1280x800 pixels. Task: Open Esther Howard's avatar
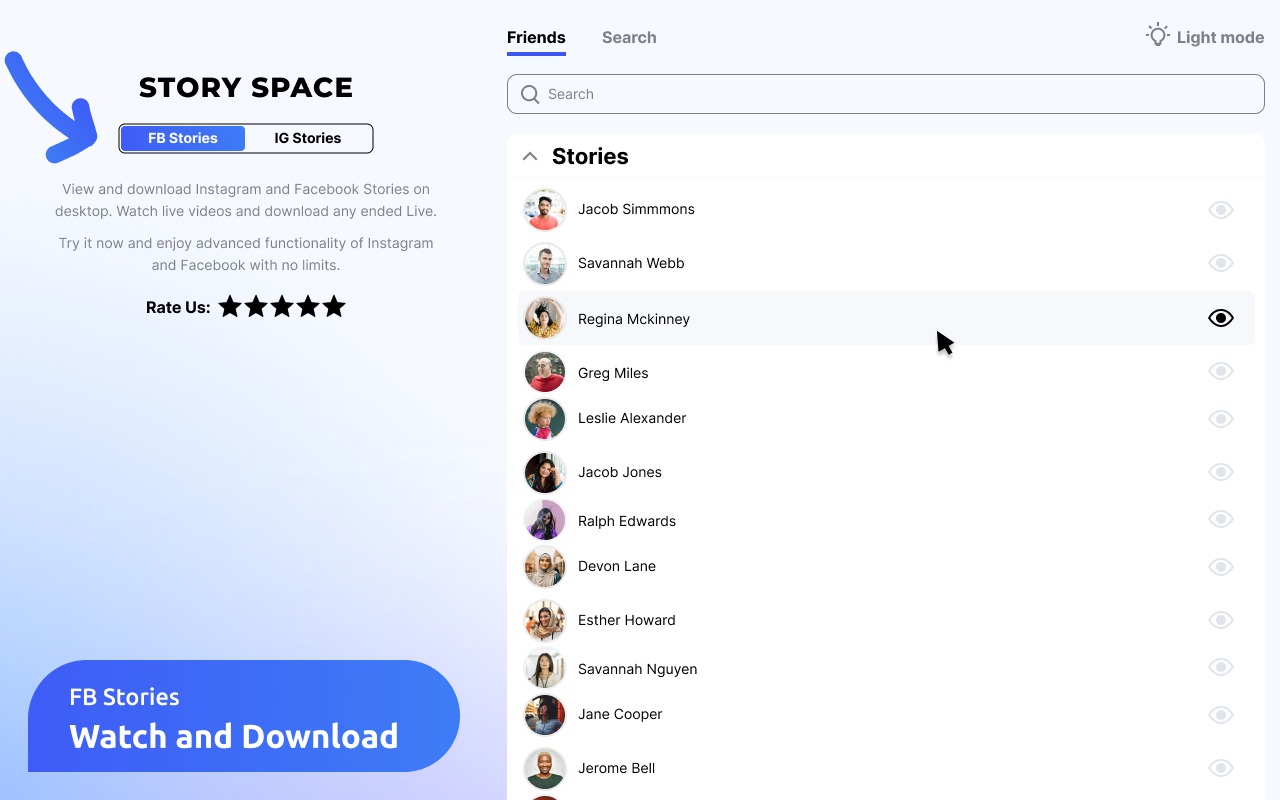545,621
